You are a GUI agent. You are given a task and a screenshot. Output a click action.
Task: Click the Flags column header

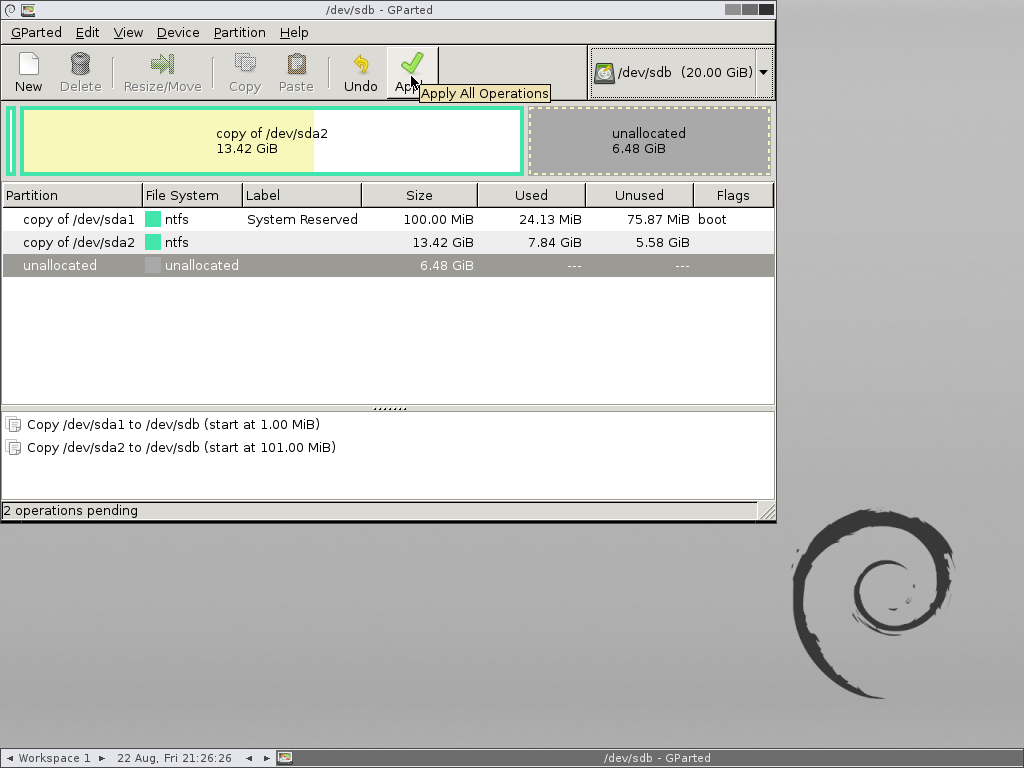[x=733, y=195]
